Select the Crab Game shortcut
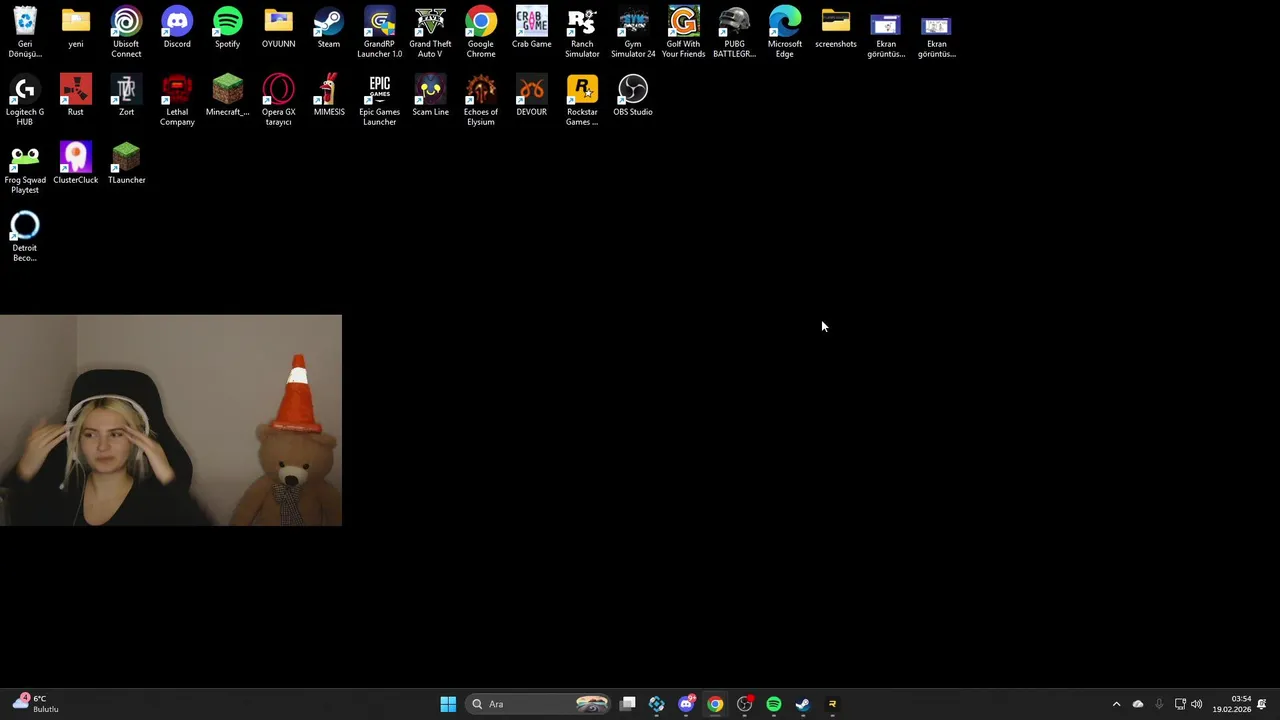The image size is (1280, 720). pyautogui.click(x=531, y=28)
